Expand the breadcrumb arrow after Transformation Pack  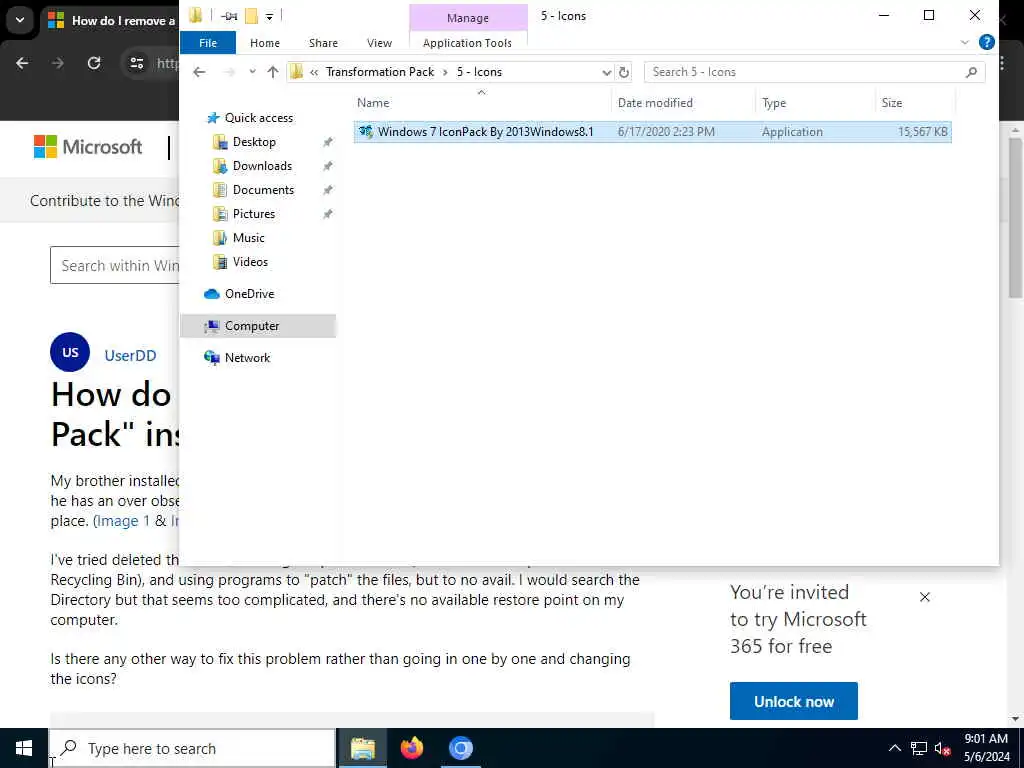[445, 72]
